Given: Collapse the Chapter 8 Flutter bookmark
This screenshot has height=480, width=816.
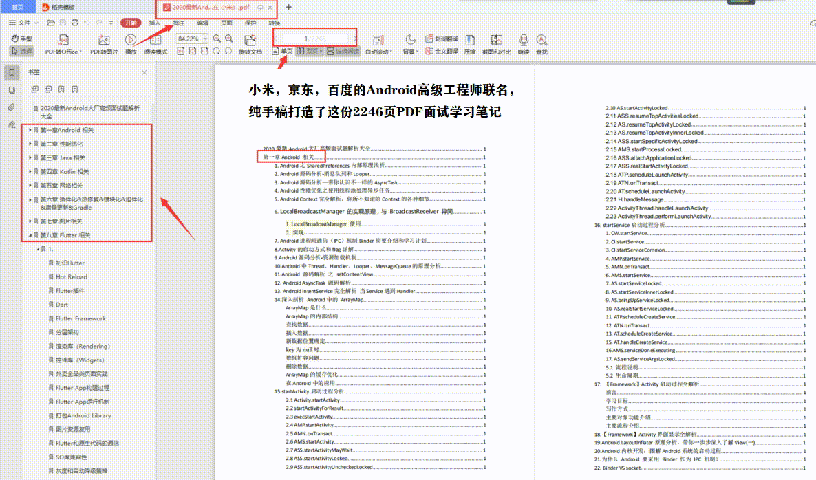Looking at the screenshot, I should [x=30, y=235].
